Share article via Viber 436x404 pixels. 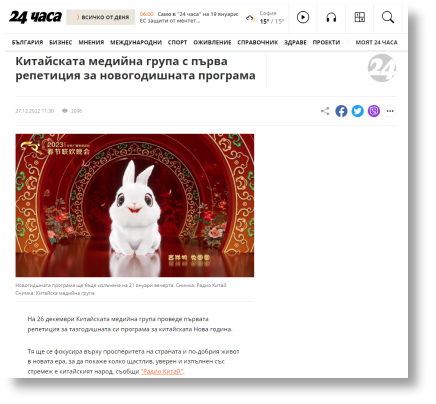(x=374, y=111)
